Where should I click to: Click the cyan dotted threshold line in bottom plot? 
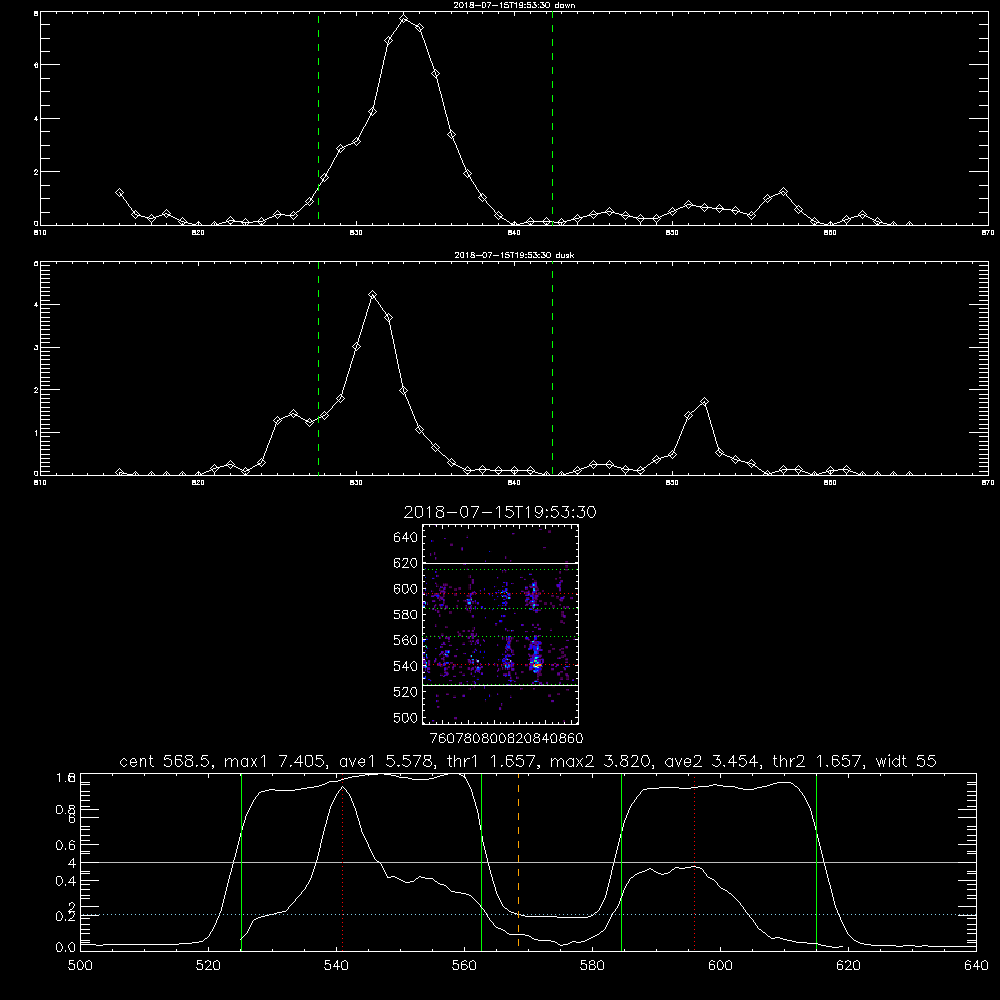tap(528, 915)
